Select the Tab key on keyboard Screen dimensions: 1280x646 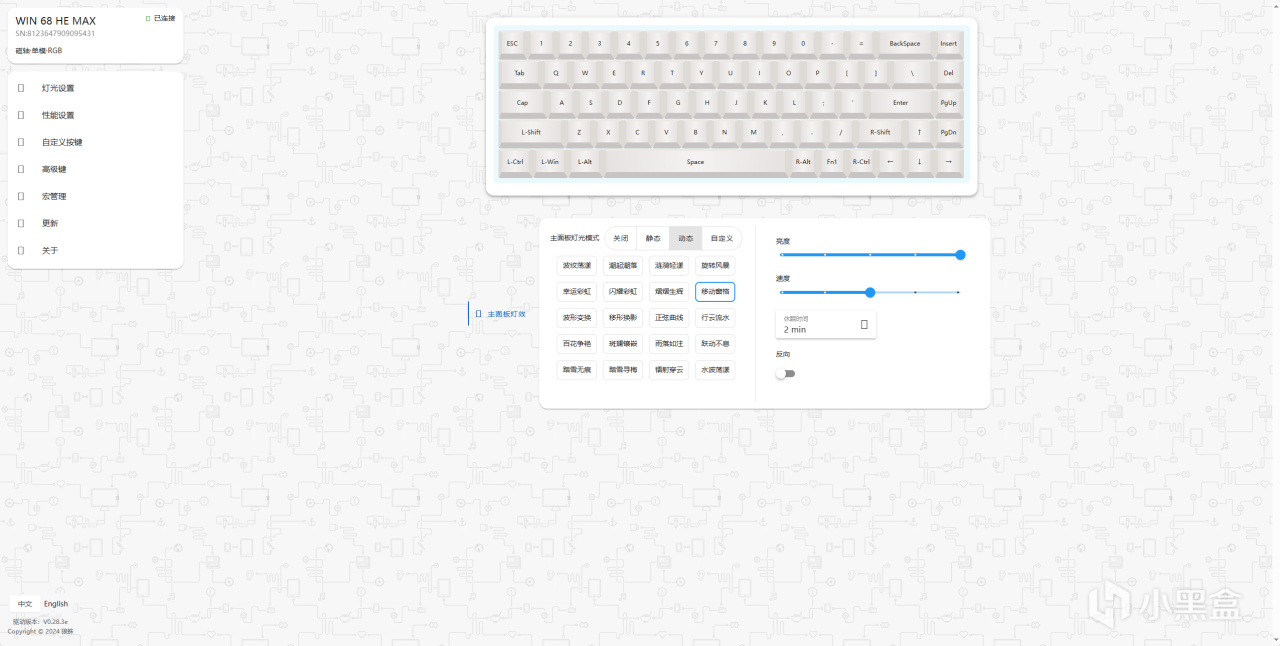coord(519,73)
